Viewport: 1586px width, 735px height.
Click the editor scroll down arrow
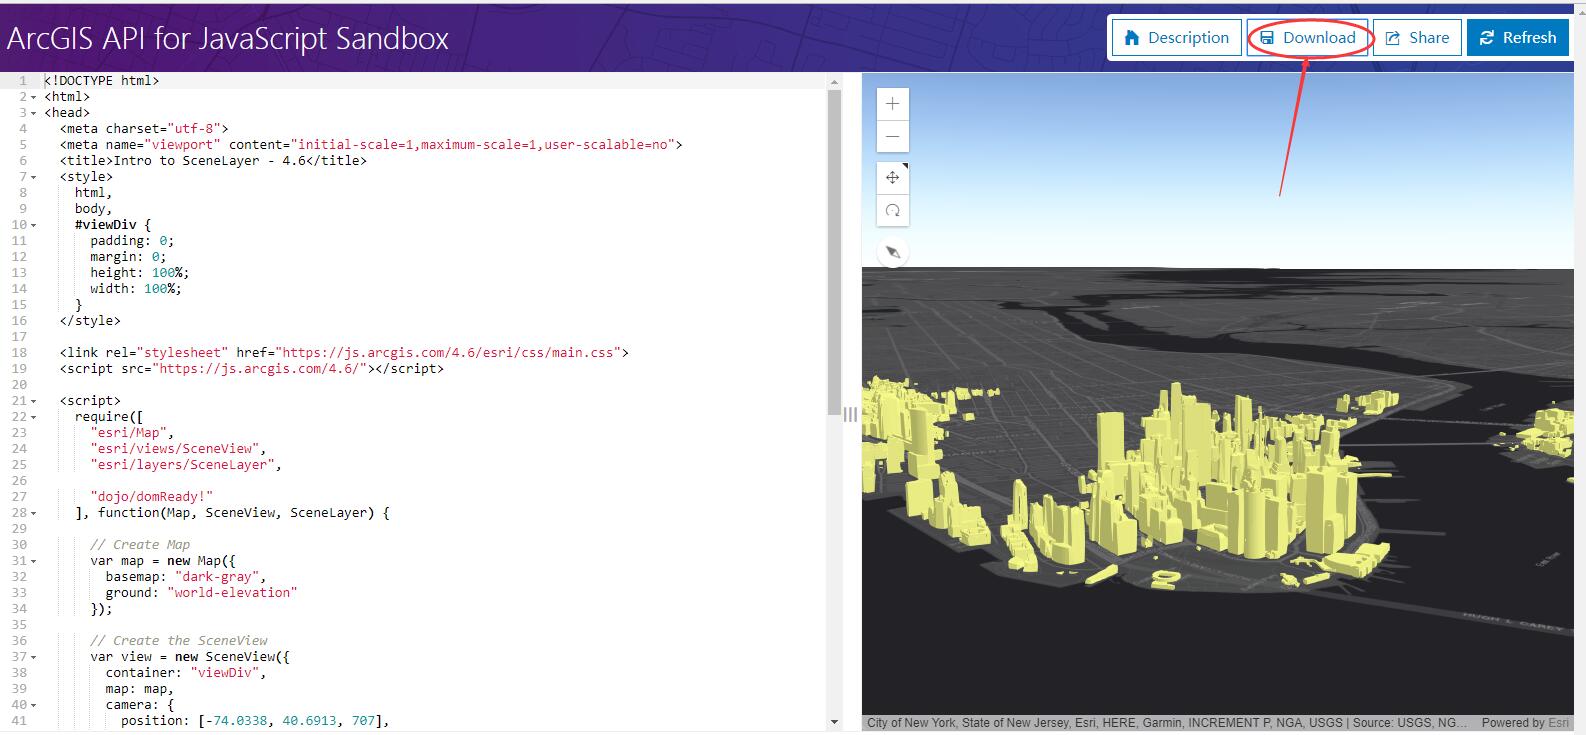tap(834, 721)
